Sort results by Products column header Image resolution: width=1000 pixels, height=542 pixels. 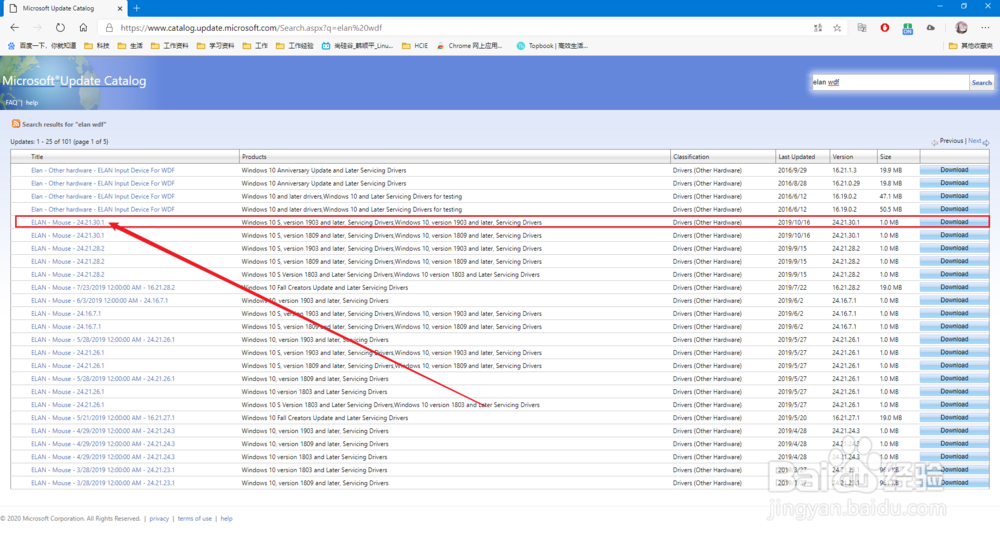[254, 156]
